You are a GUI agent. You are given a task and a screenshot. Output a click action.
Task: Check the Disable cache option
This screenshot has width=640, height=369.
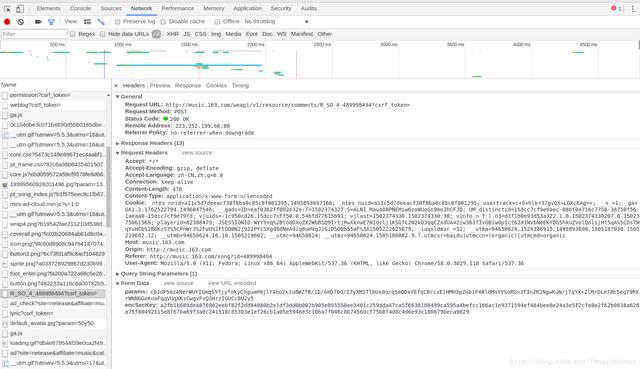point(163,22)
